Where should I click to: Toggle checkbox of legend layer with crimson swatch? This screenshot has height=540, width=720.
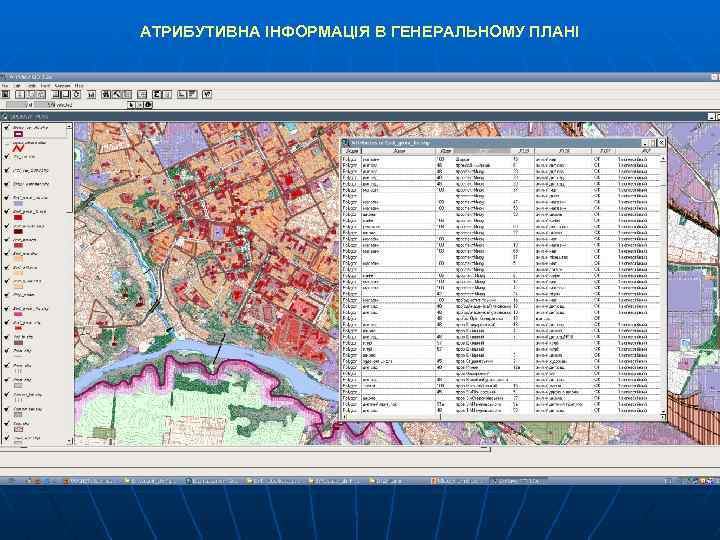coord(6,239)
